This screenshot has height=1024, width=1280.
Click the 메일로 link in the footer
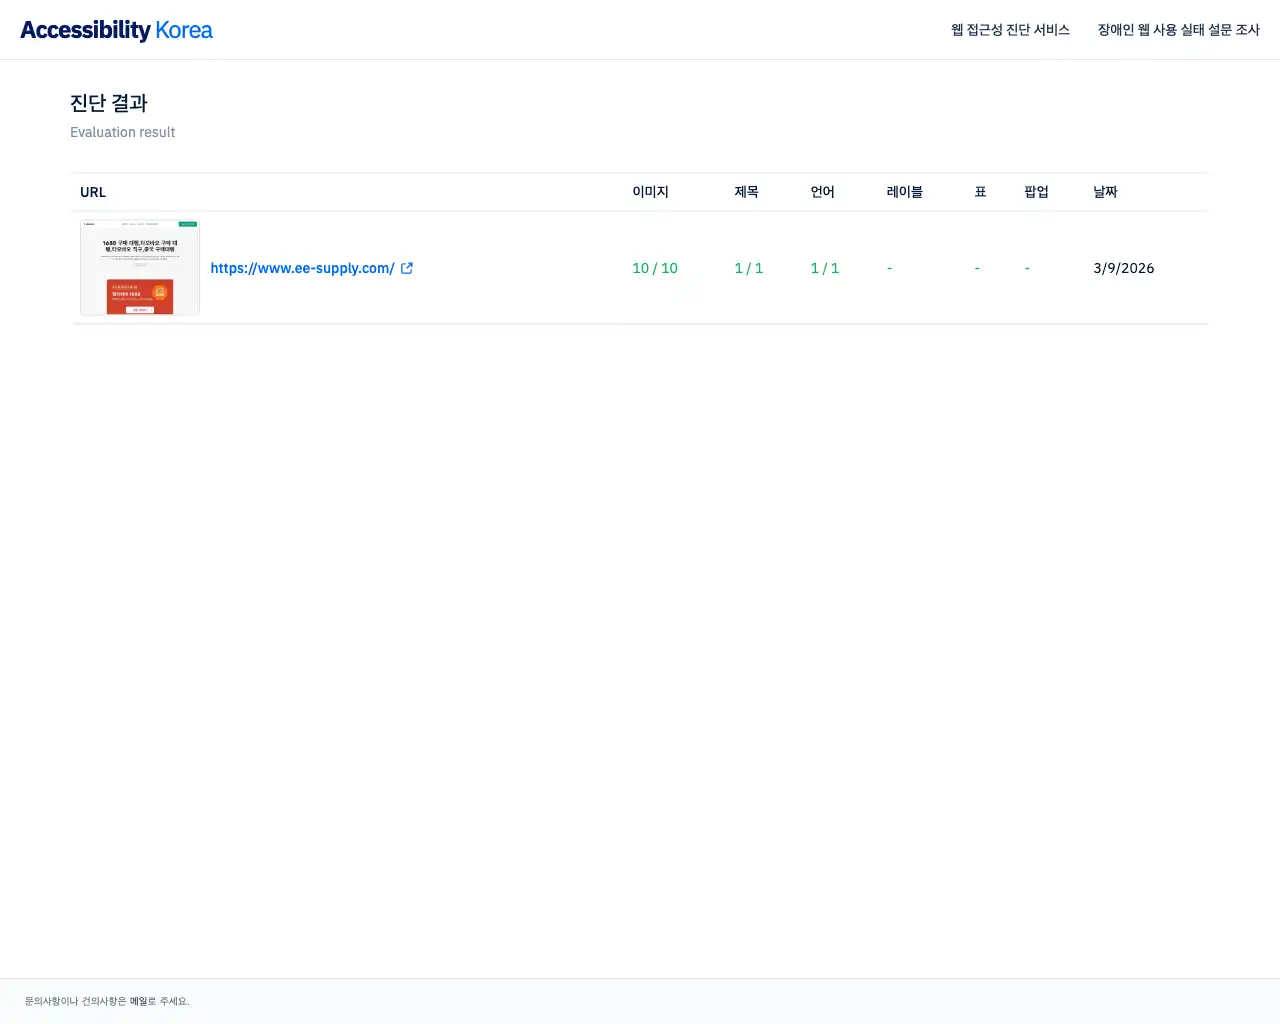145,1001
